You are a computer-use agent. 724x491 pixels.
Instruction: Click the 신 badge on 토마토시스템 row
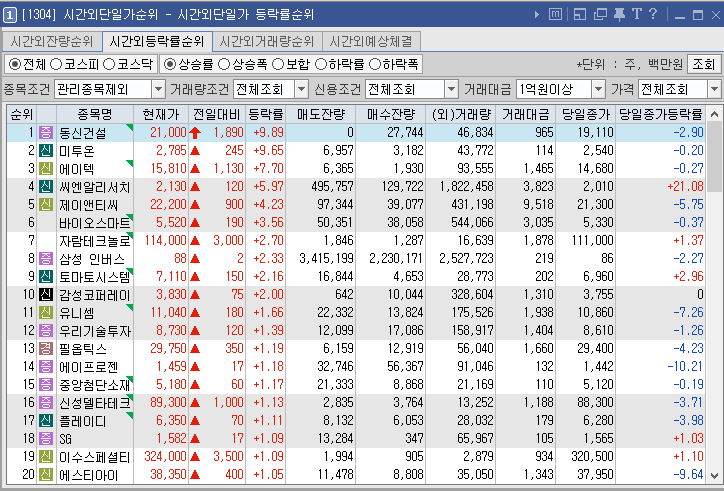coord(45,277)
